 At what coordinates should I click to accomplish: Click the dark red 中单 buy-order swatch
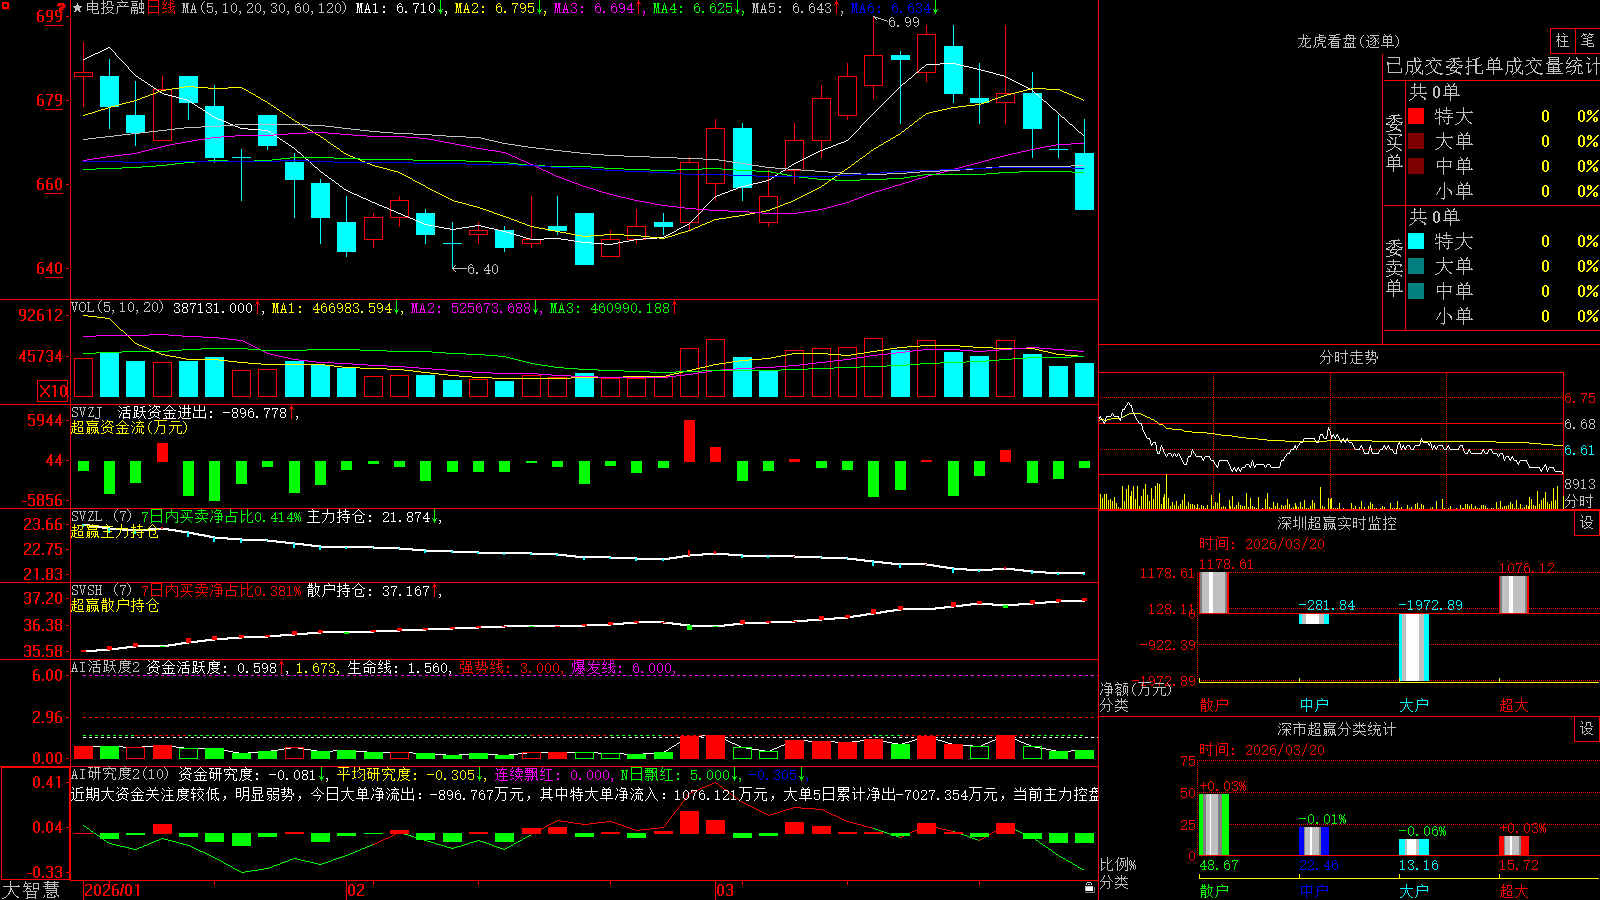1416,166
